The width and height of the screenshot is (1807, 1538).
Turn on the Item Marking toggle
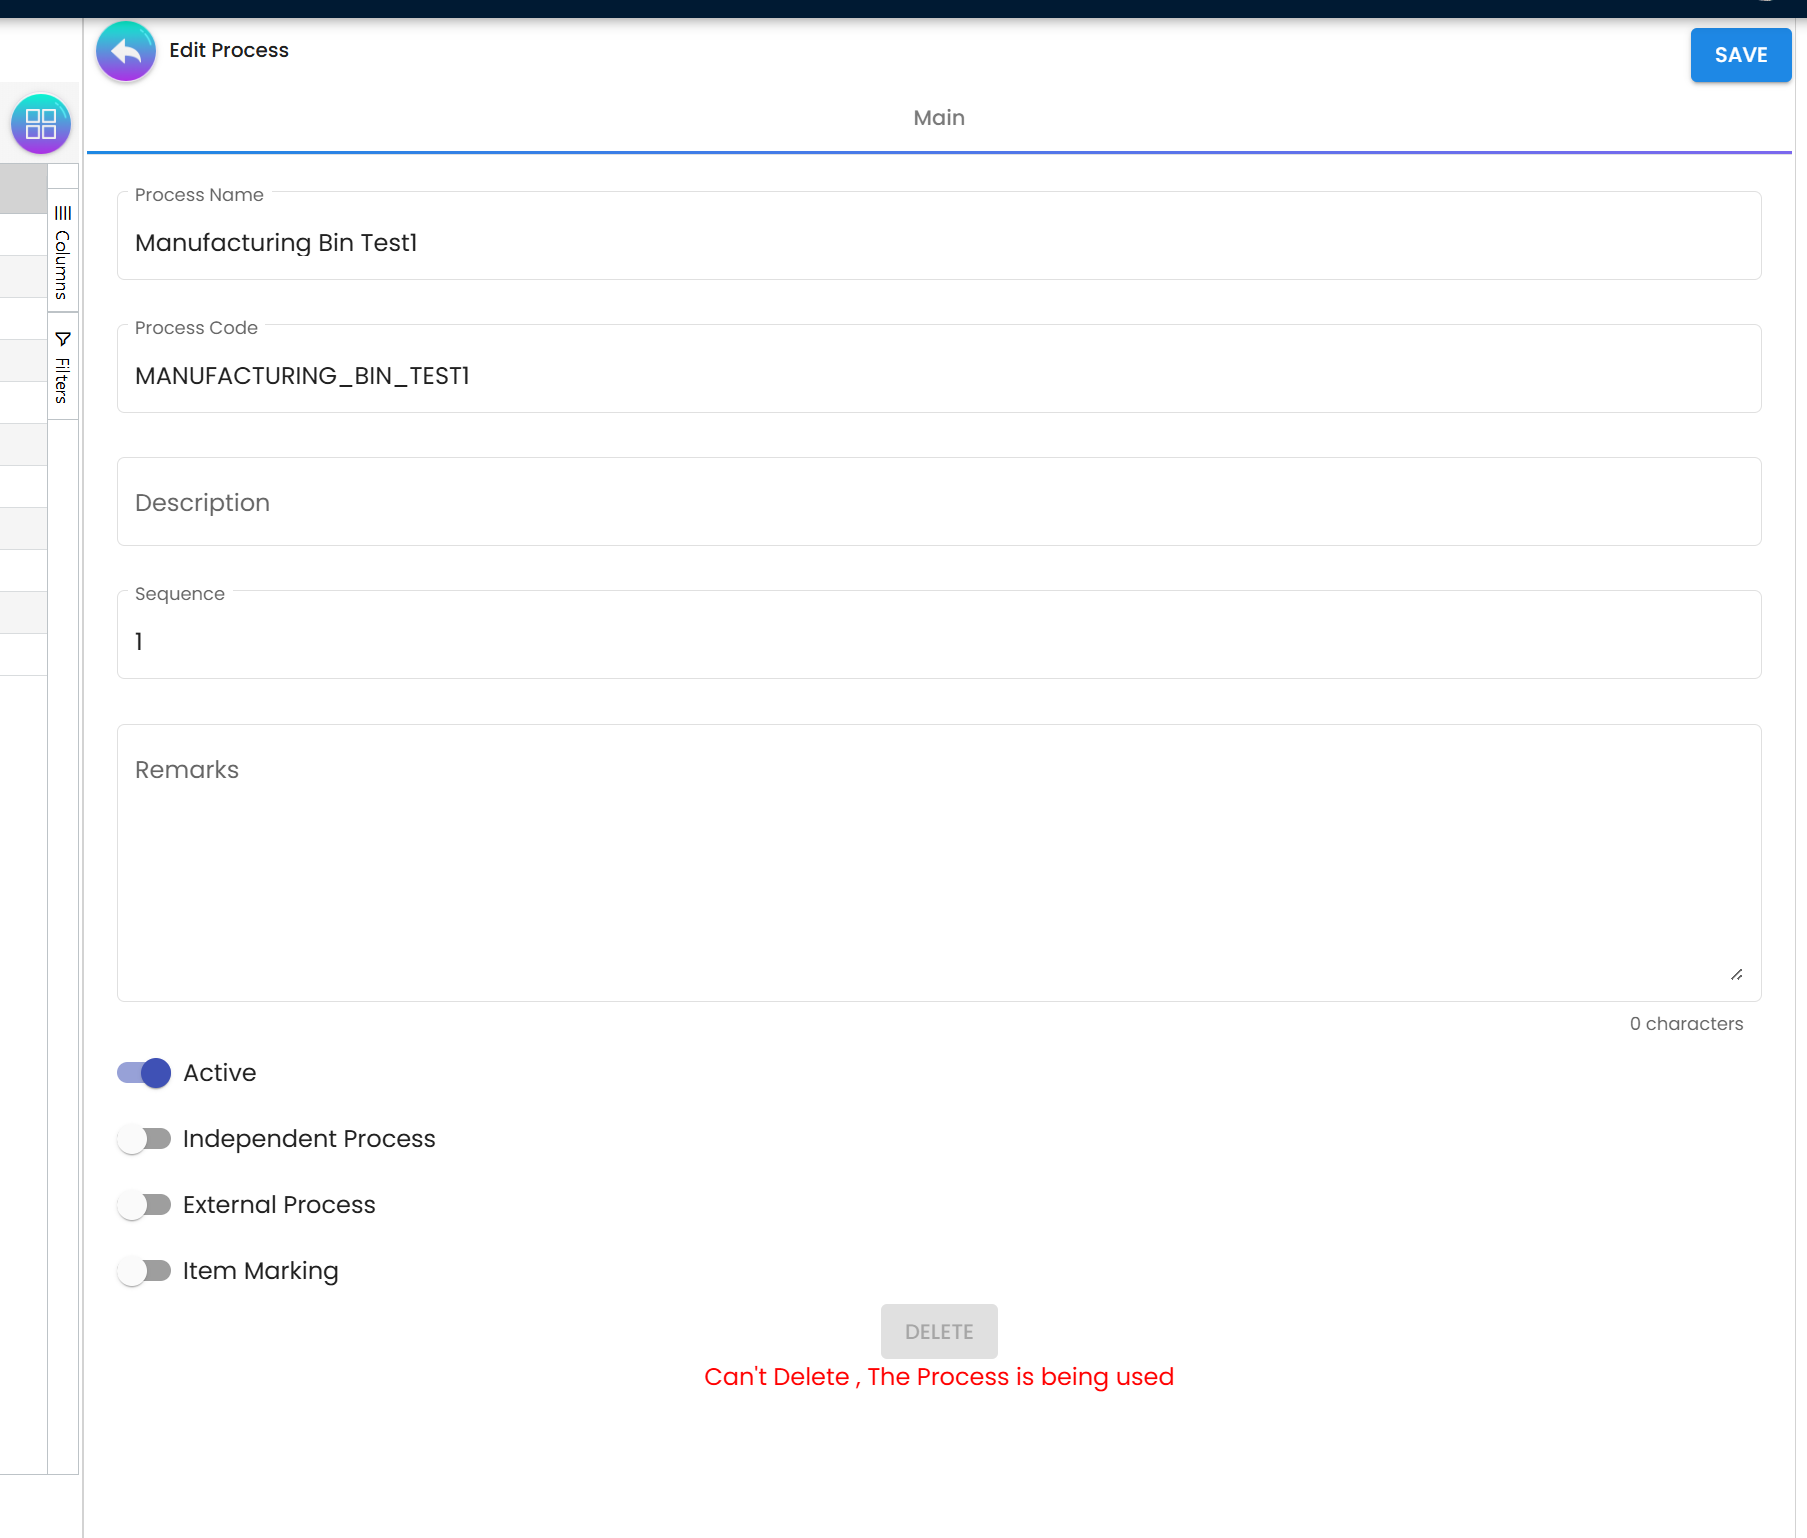point(144,1271)
